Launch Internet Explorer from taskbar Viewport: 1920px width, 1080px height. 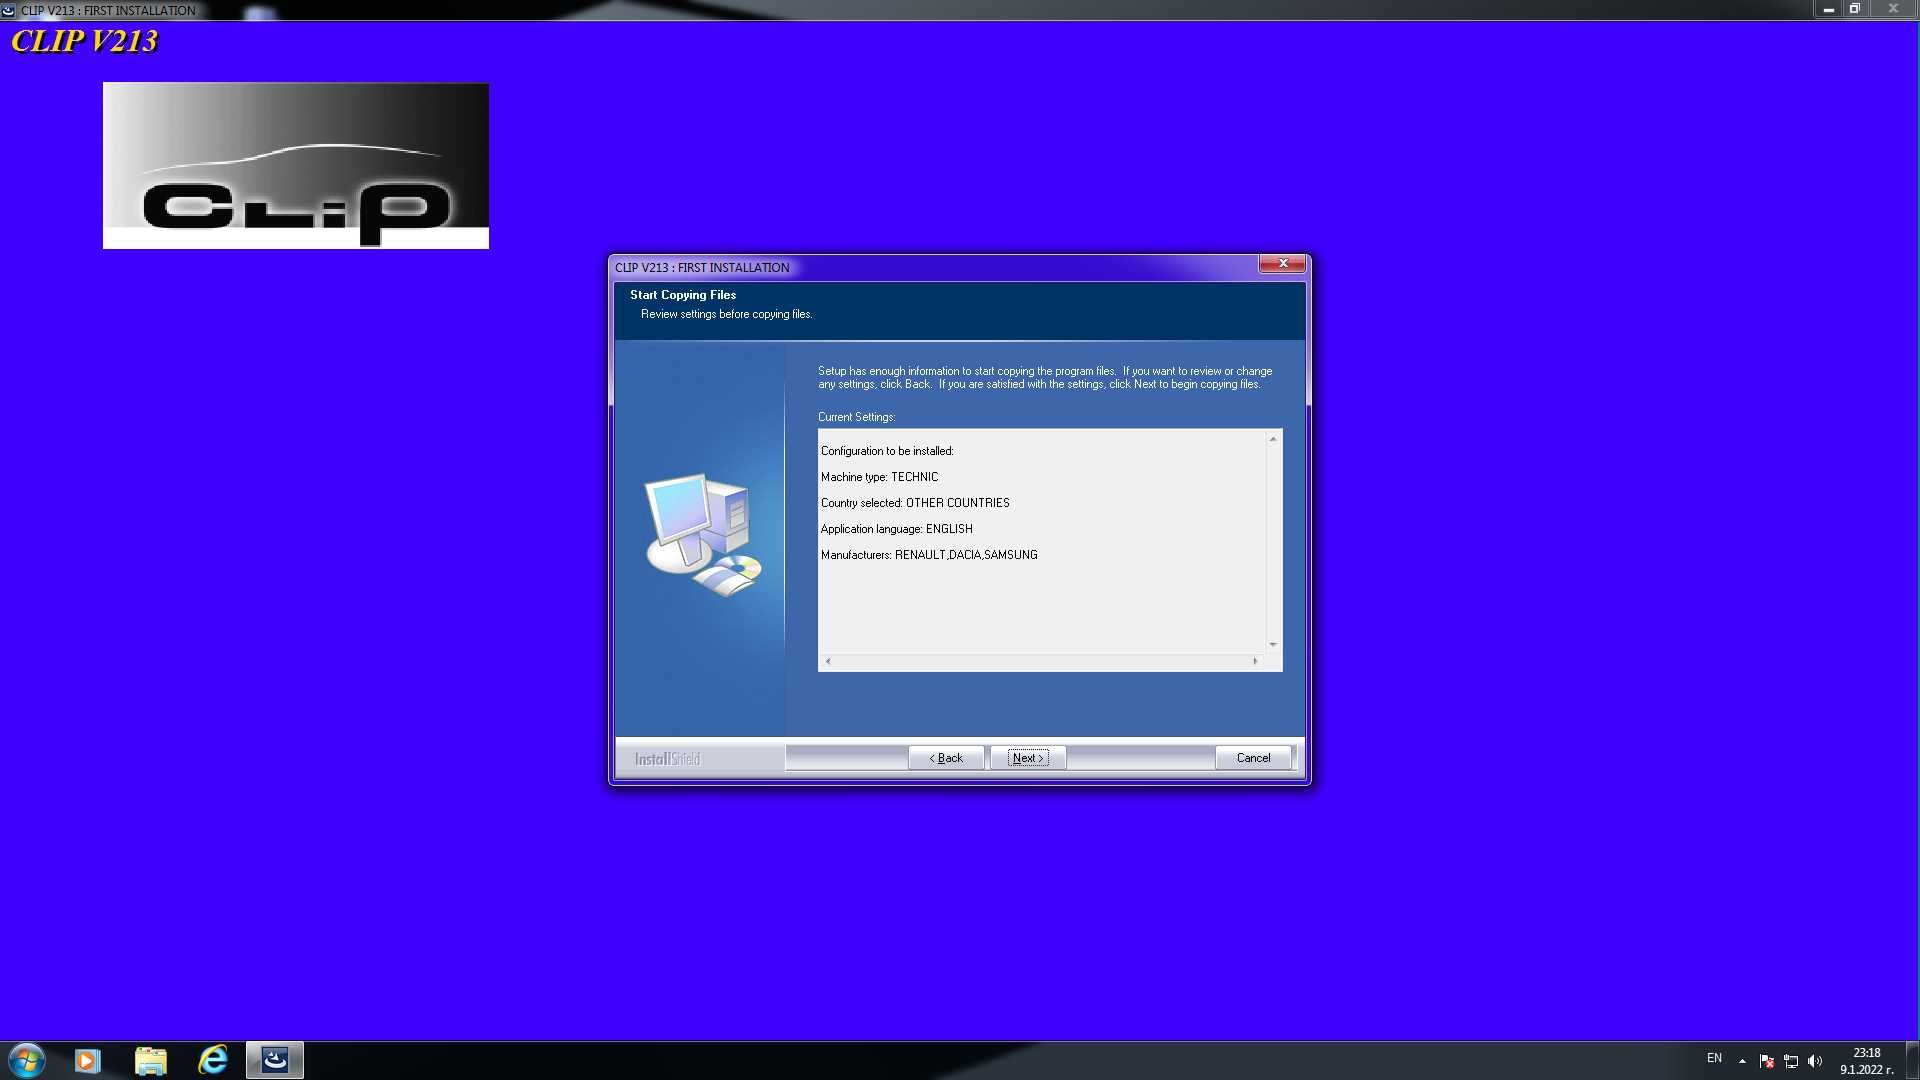pos(213,1060)
